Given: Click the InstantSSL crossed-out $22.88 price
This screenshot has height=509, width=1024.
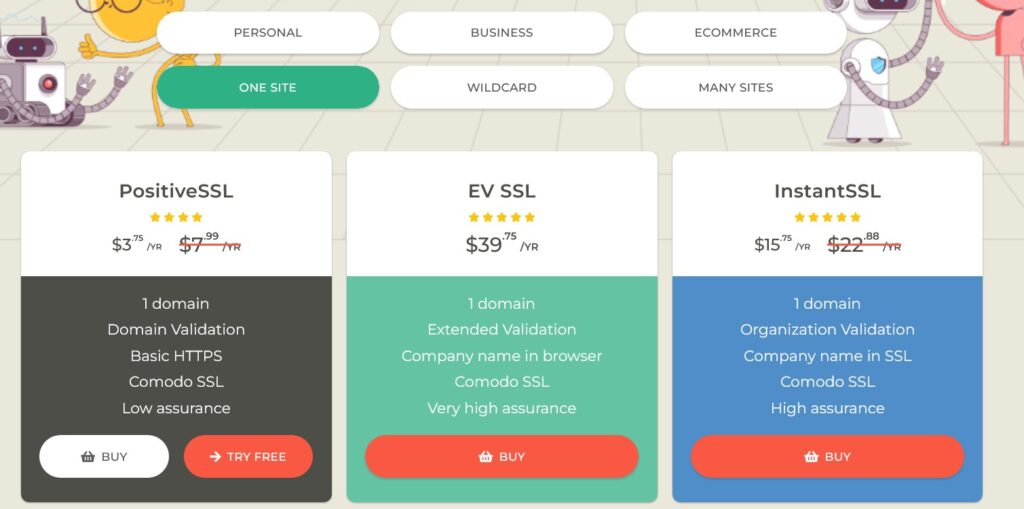Looking at the screenshot, I should 864,244.
